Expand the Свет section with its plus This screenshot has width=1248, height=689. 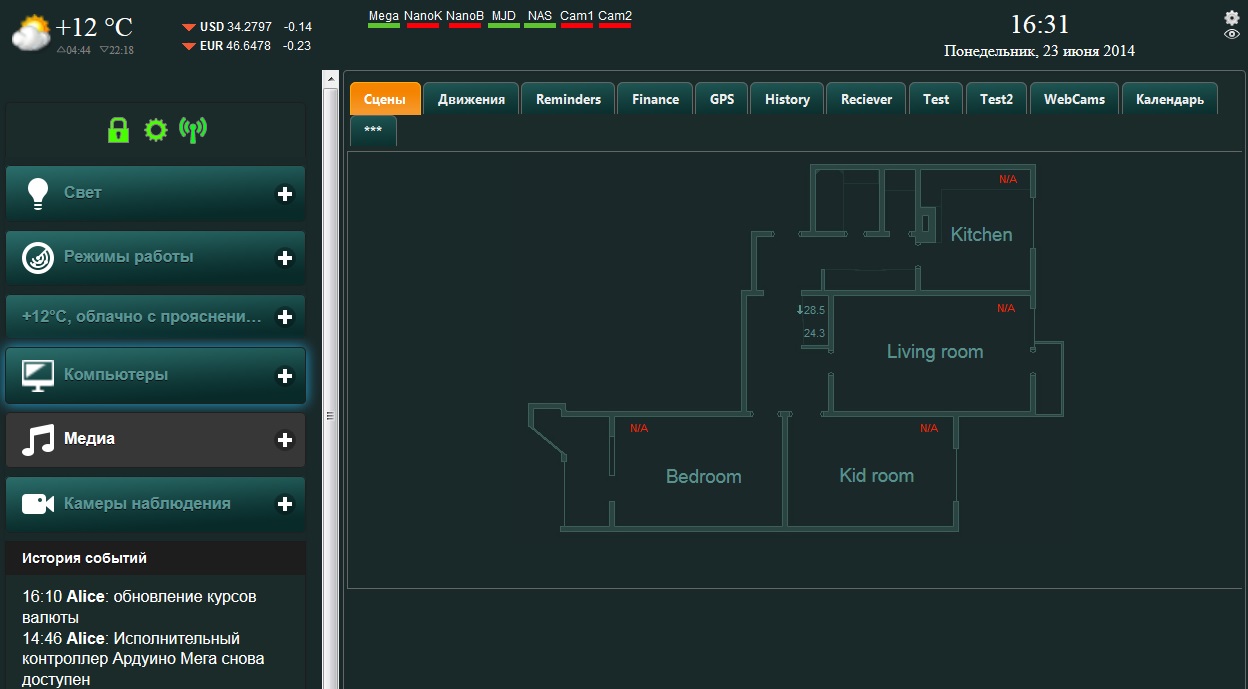(285, 194)
